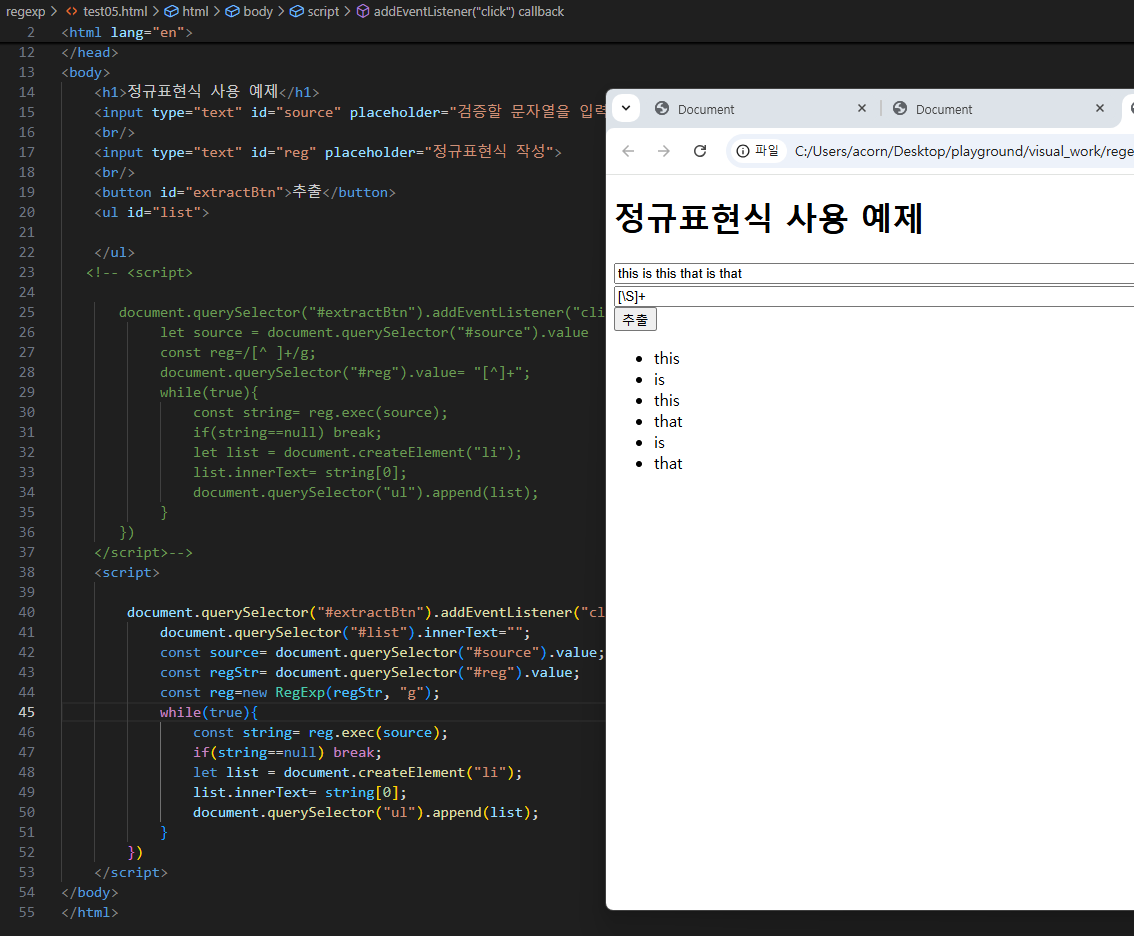Click the first 'this' list item

(666, 359)
